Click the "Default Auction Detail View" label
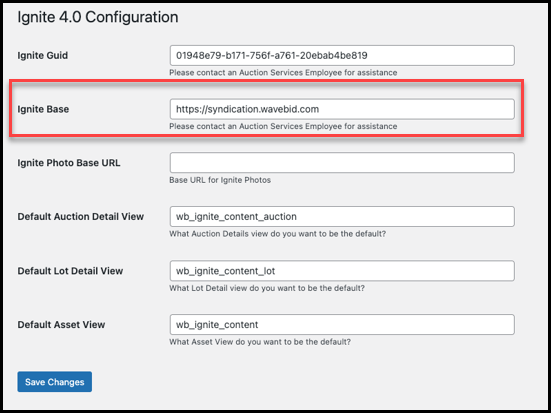The height and width of the screenshot is (413, 551). click(80, 217)
